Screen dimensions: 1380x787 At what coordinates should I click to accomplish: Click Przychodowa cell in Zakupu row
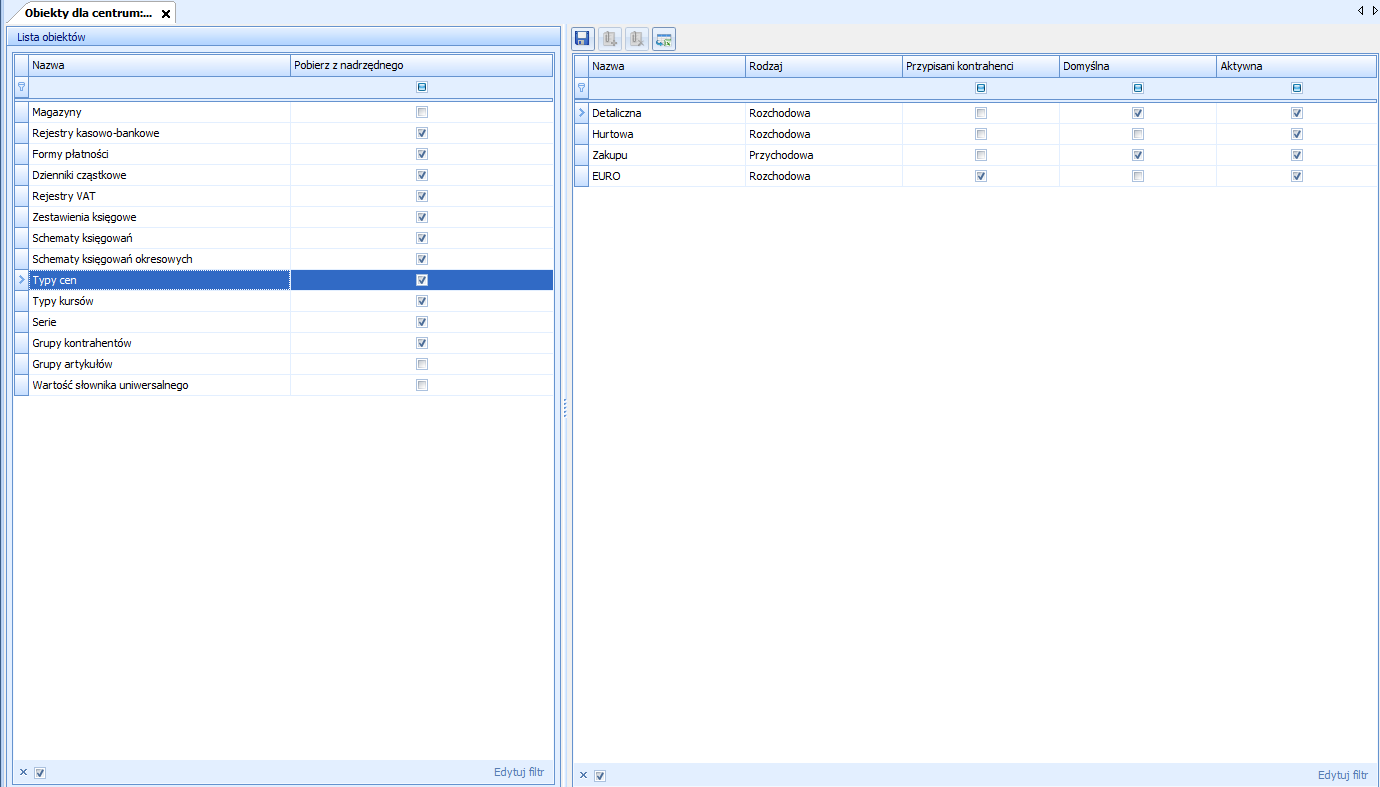[x=824, y=155]
